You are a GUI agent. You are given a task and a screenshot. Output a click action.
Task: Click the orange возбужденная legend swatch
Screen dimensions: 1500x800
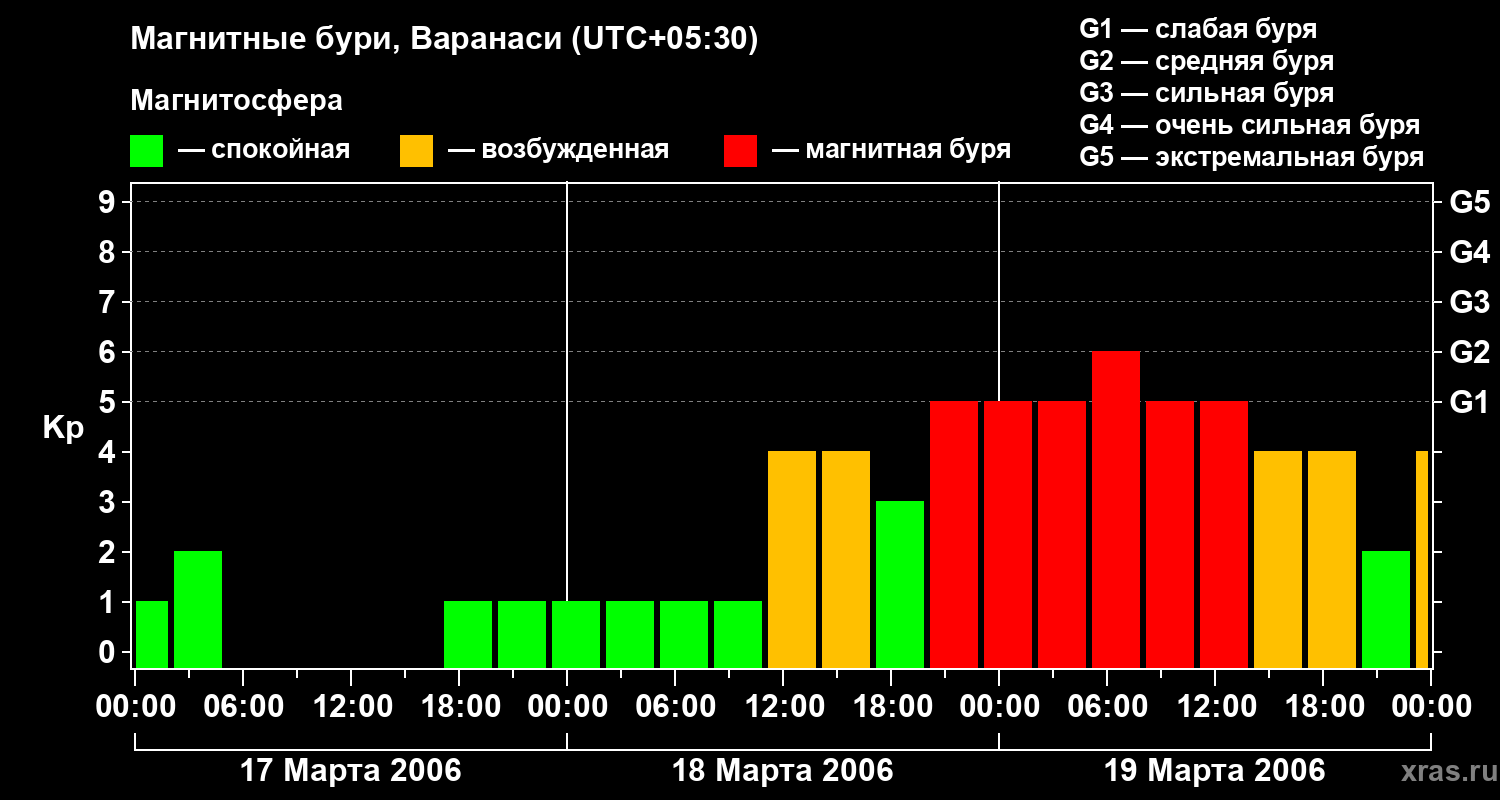[416, 151]
